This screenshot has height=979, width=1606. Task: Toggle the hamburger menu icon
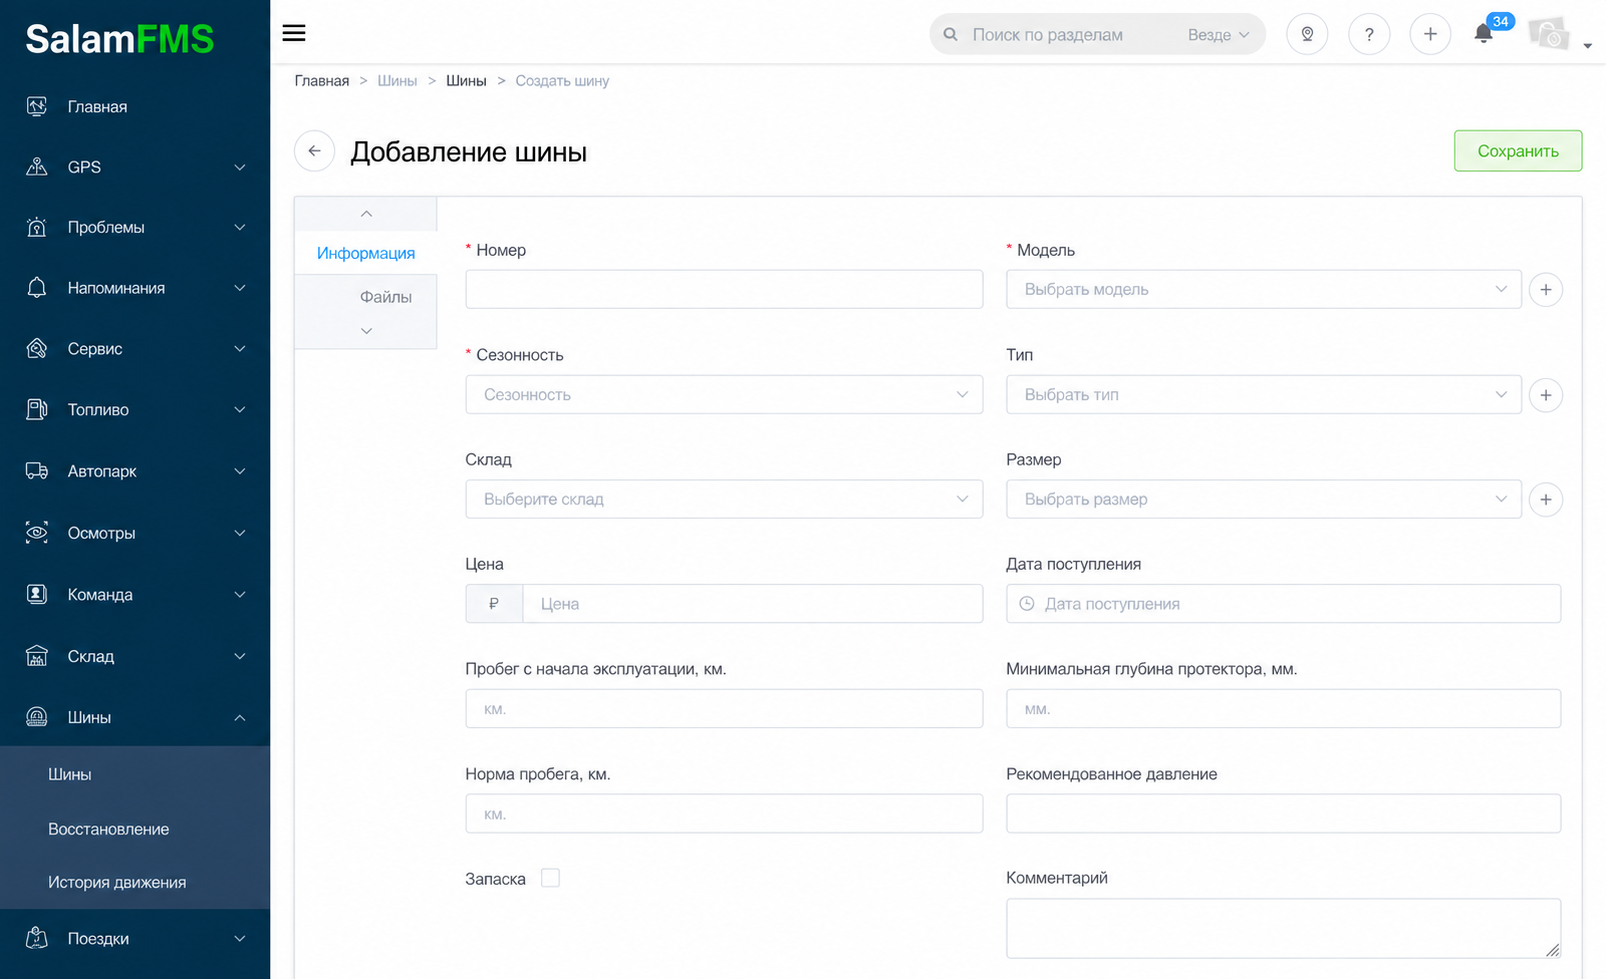coord(294,33)
